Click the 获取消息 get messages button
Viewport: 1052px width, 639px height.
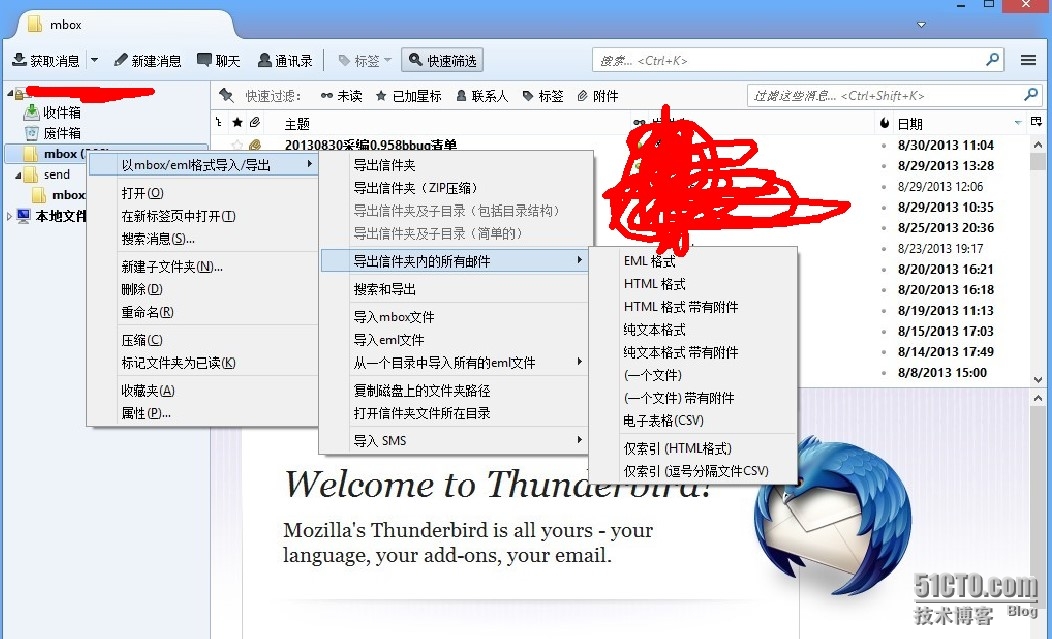coord(46,61)
